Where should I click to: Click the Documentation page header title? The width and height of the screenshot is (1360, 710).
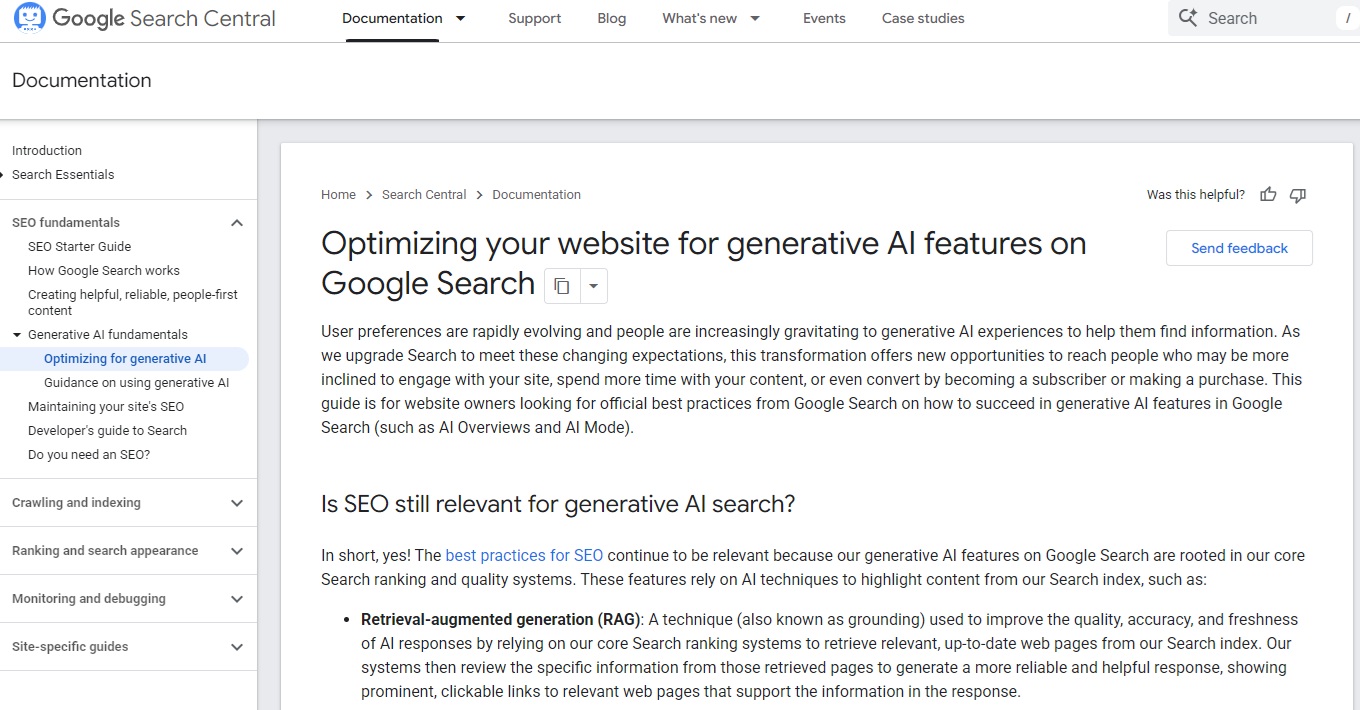[82, 80]
